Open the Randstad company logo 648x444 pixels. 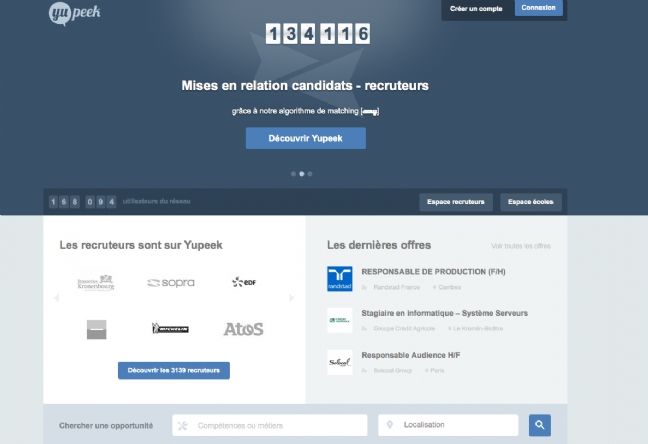(340, 279)
